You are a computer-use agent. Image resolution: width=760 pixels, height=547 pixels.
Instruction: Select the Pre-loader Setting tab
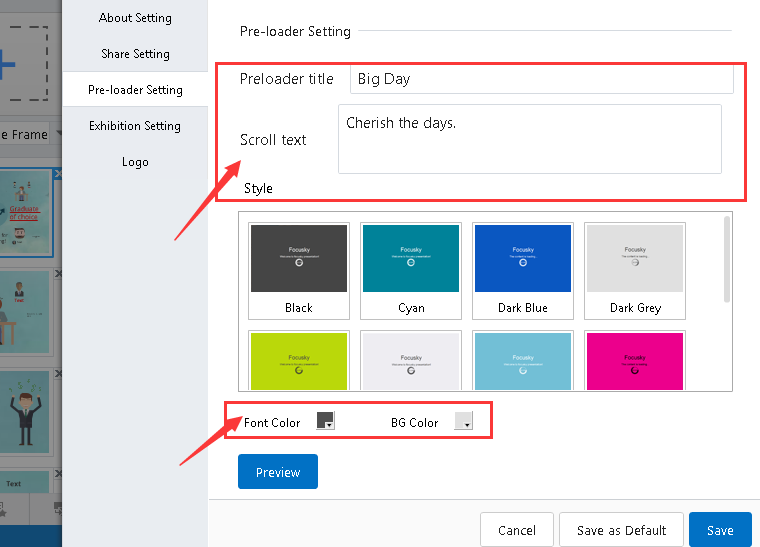point(135,90)
